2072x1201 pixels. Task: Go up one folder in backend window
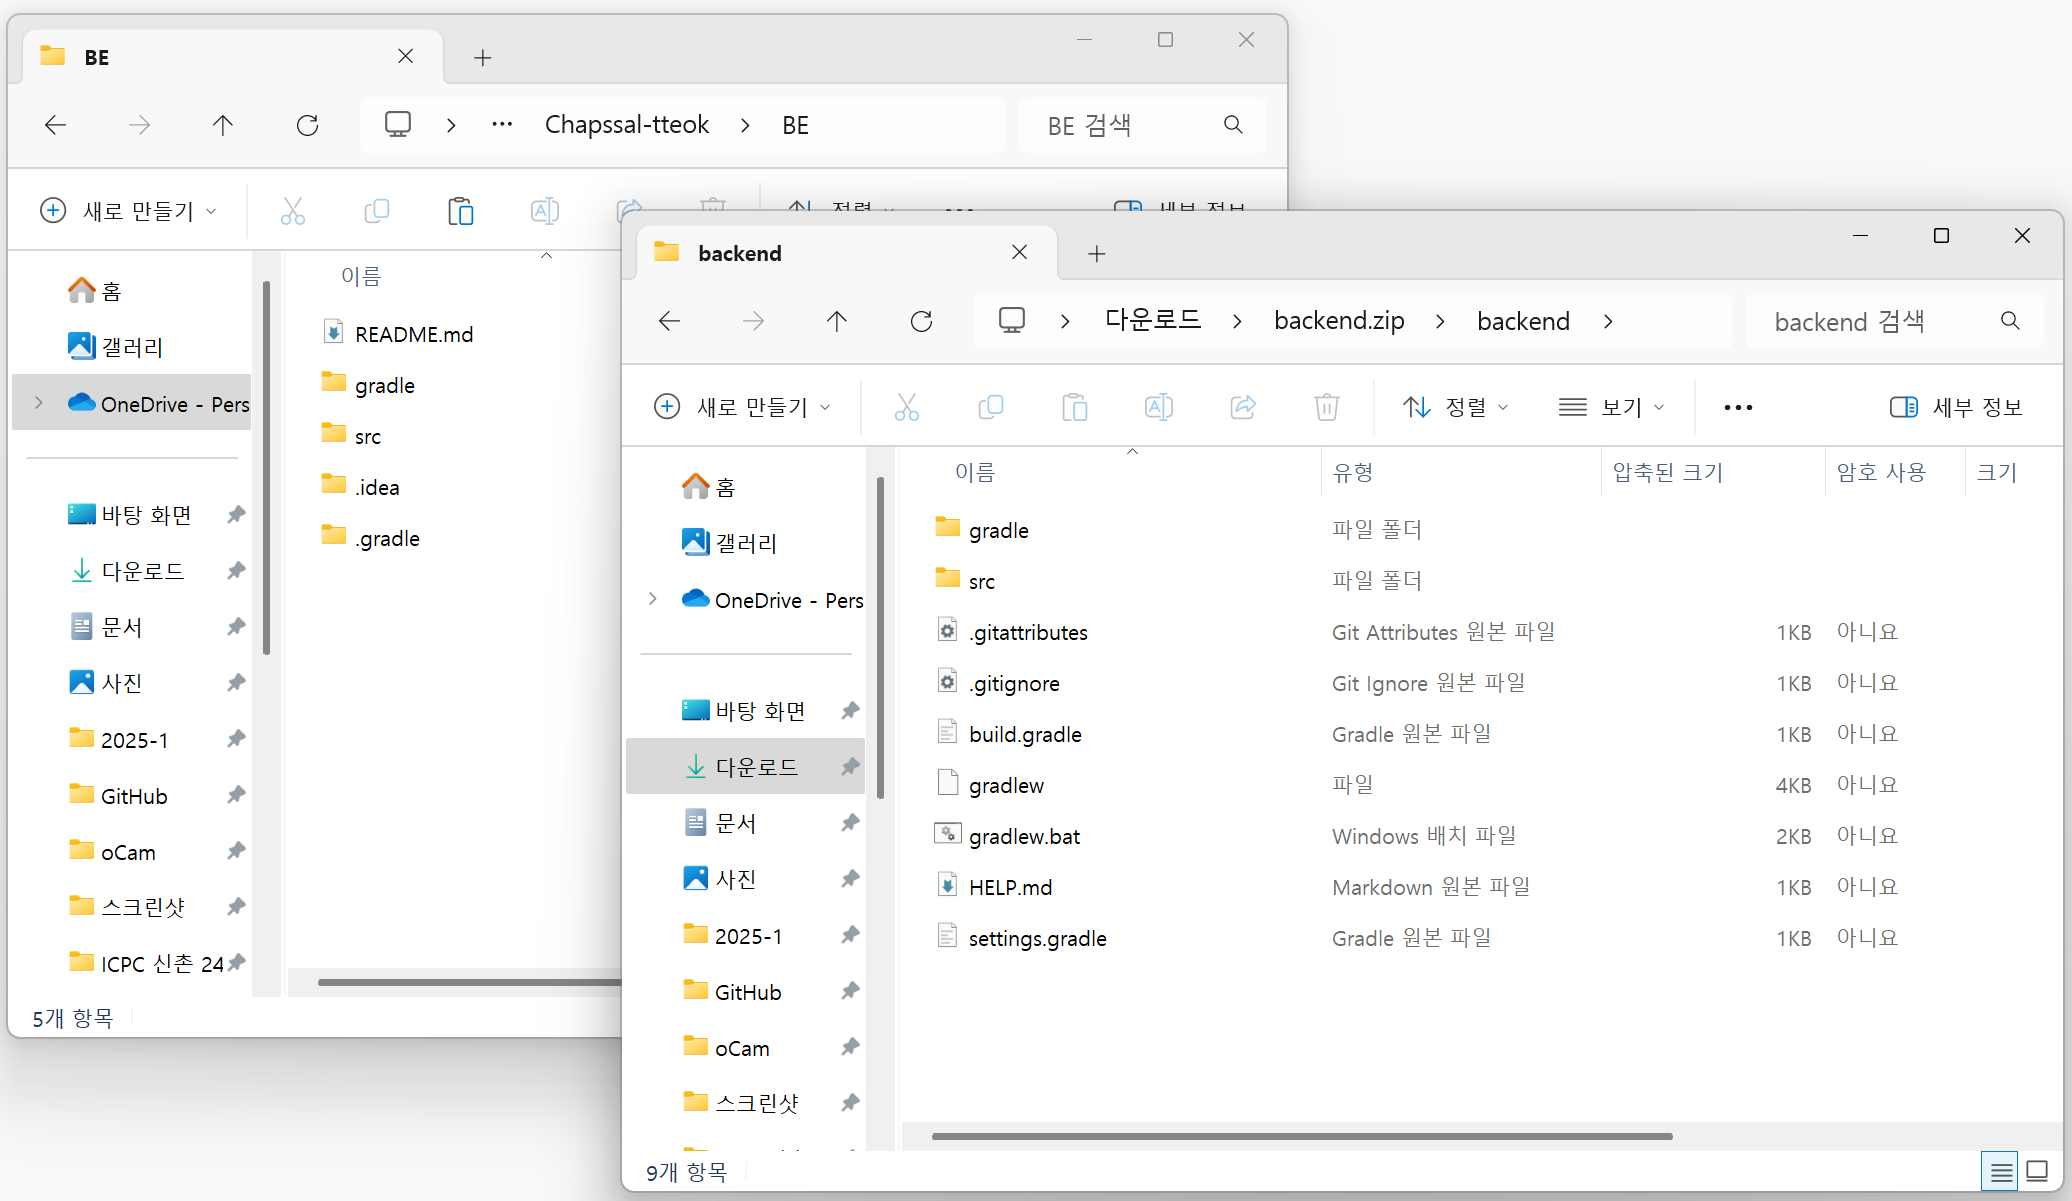pyautogui.click(x=837, y=321)
